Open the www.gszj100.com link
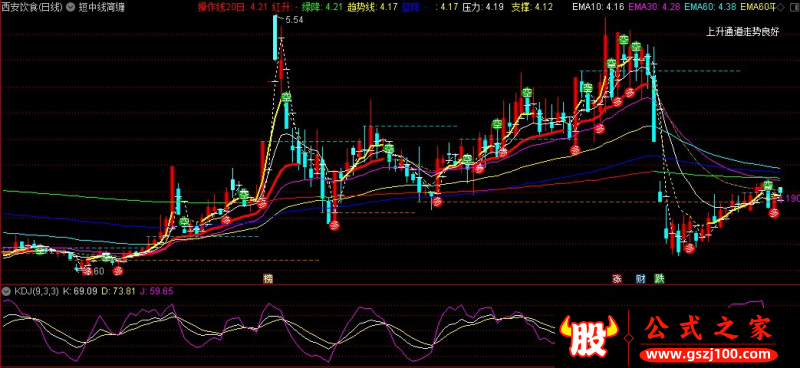This screenshot has height=368, width=800. 709,354
